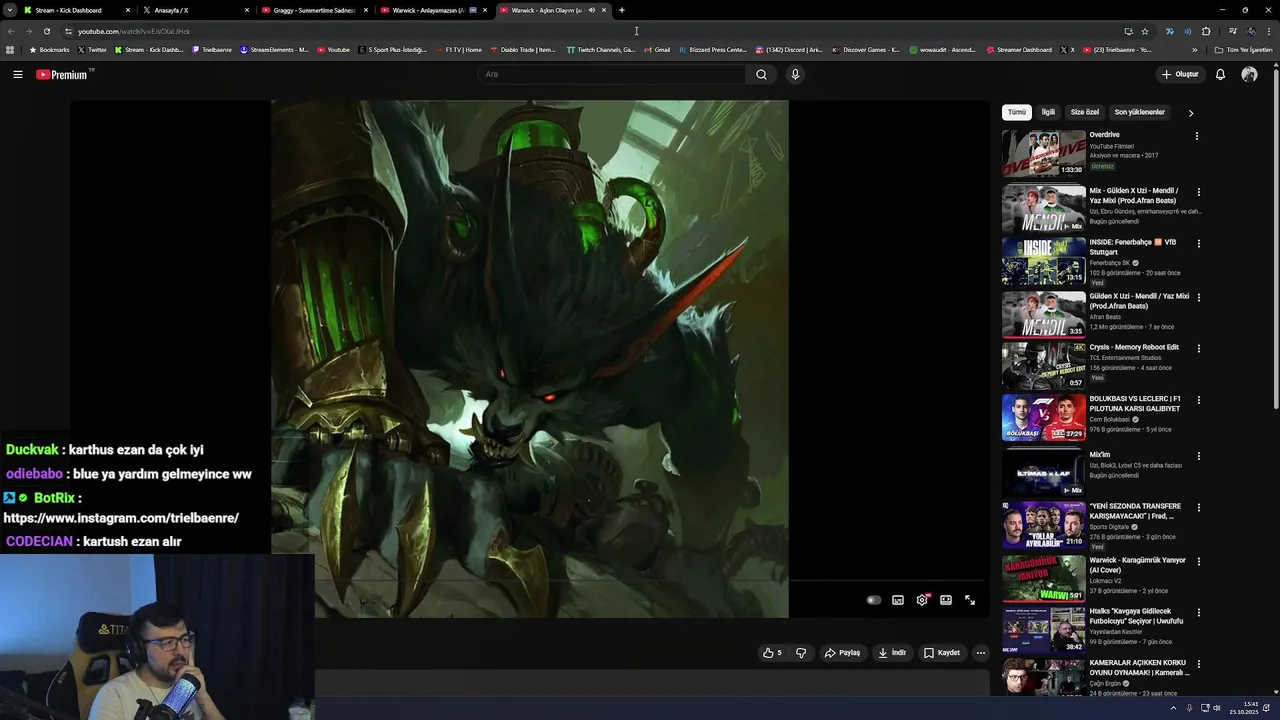Select the Size özel filter chip

click(1085, 112)
